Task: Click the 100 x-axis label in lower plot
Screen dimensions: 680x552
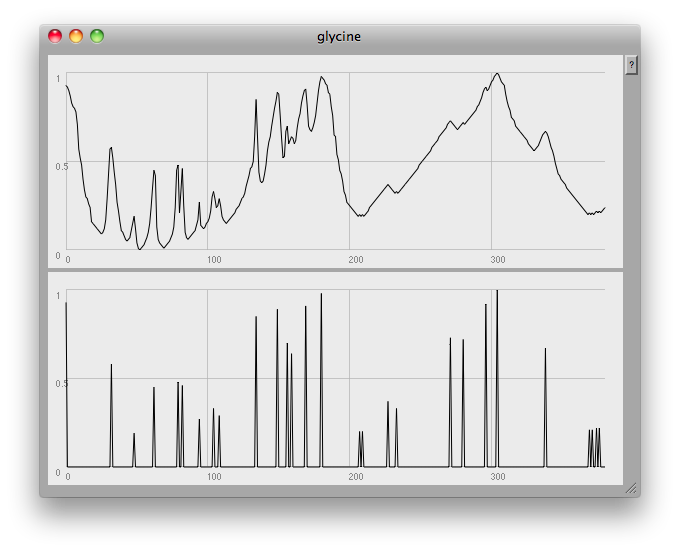Action: [212, 477]
